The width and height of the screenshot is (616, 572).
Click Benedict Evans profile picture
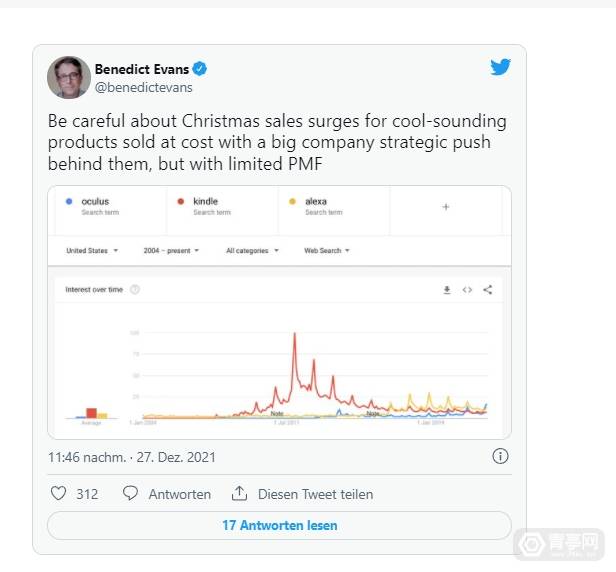click(x=69, y=77)
